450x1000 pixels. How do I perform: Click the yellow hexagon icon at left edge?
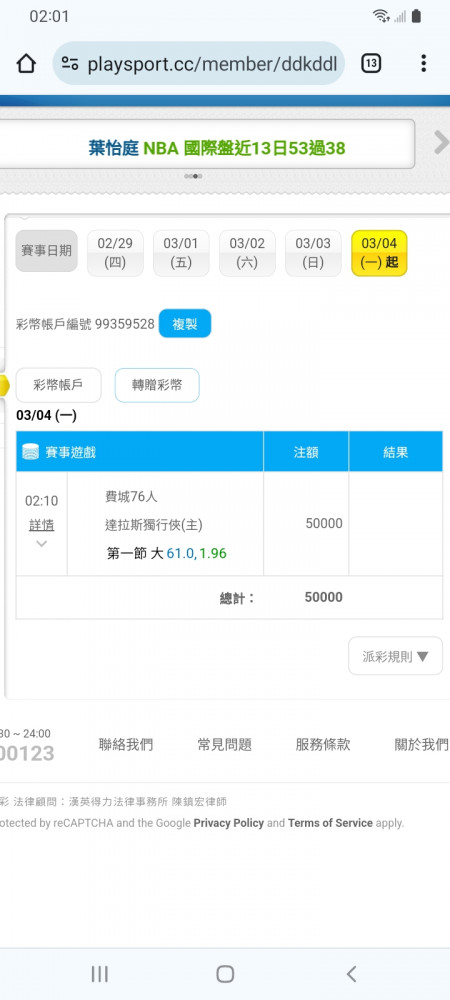point(4,386)
